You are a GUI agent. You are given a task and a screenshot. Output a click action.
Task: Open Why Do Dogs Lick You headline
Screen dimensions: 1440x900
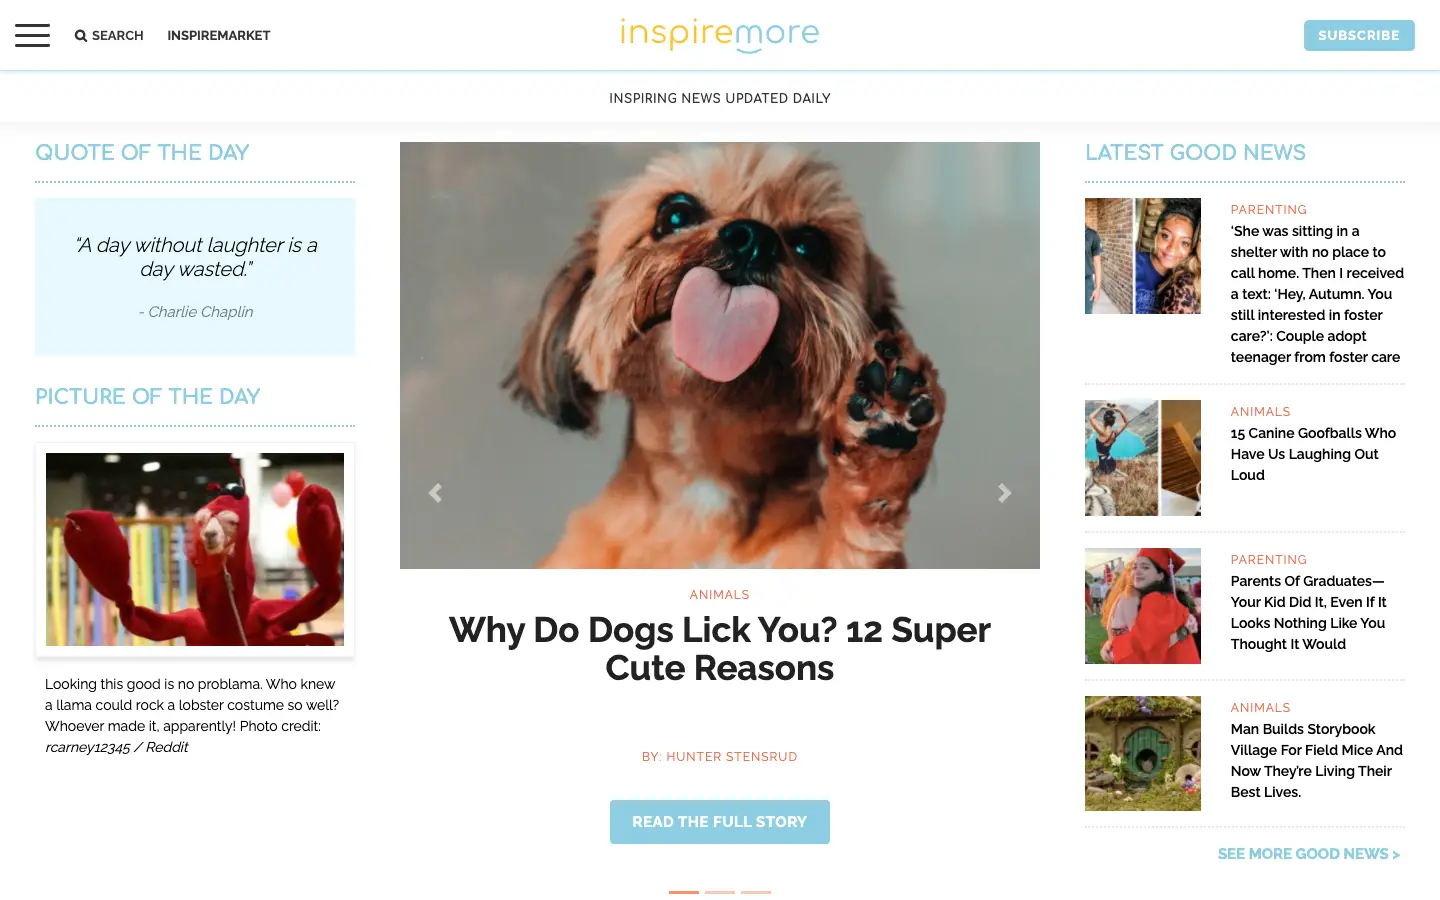tap(720, 649)
